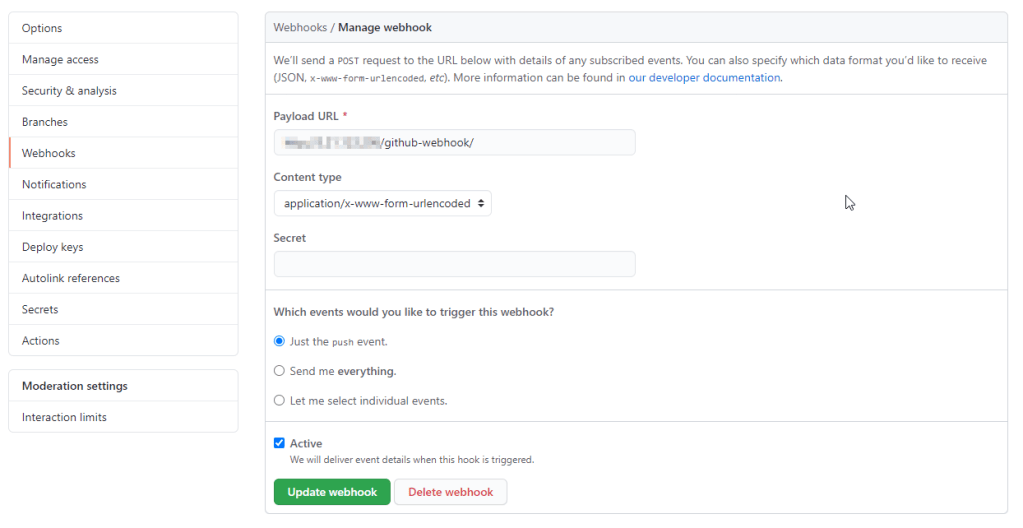Expand the Content type dropdown
Viewport: 1023px width, 528px height.
coord(383,203)
